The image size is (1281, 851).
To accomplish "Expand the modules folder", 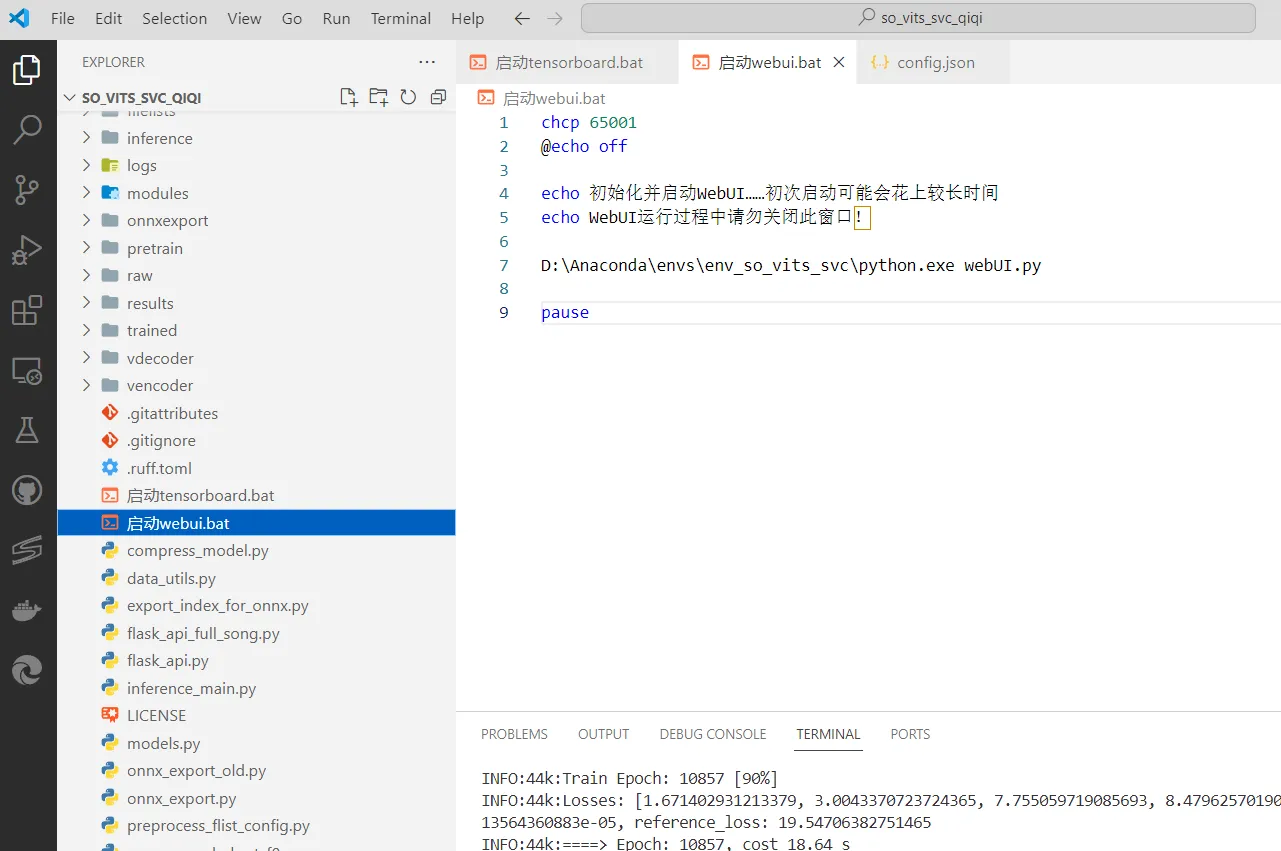I will (x=256, y=193).
